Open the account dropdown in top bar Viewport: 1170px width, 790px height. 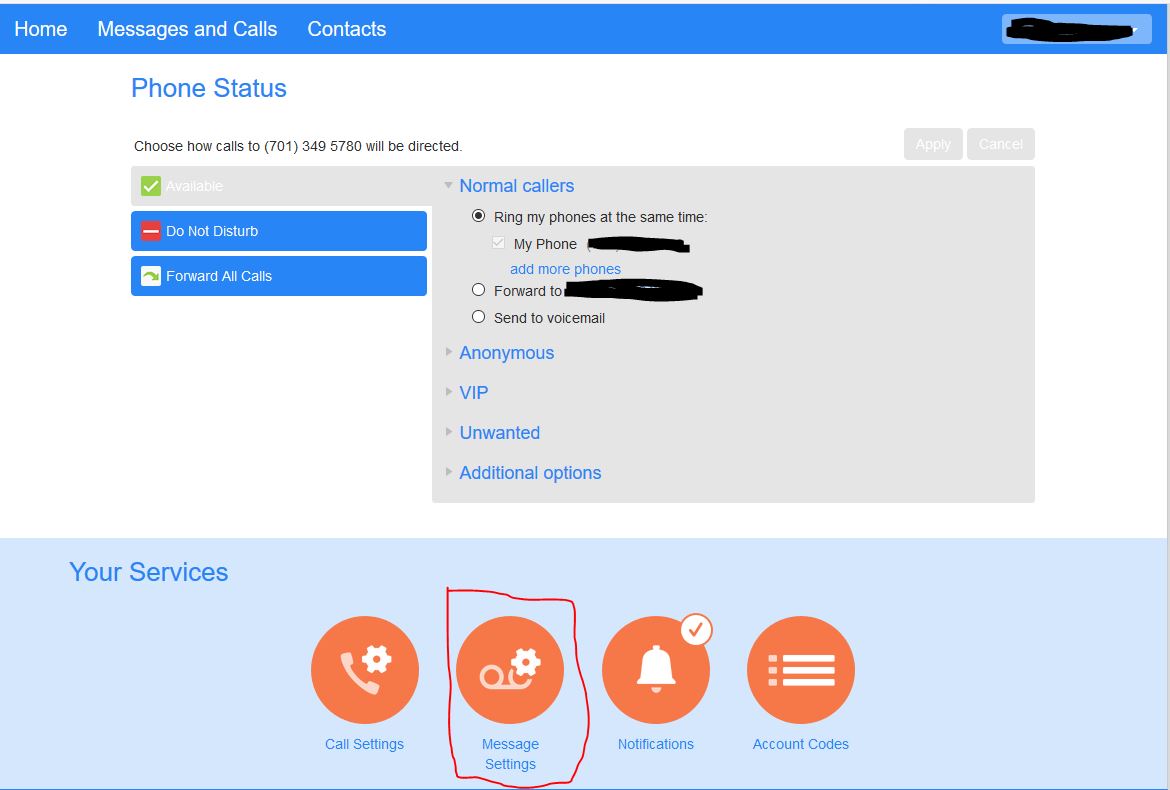(x=1076, y=30)
